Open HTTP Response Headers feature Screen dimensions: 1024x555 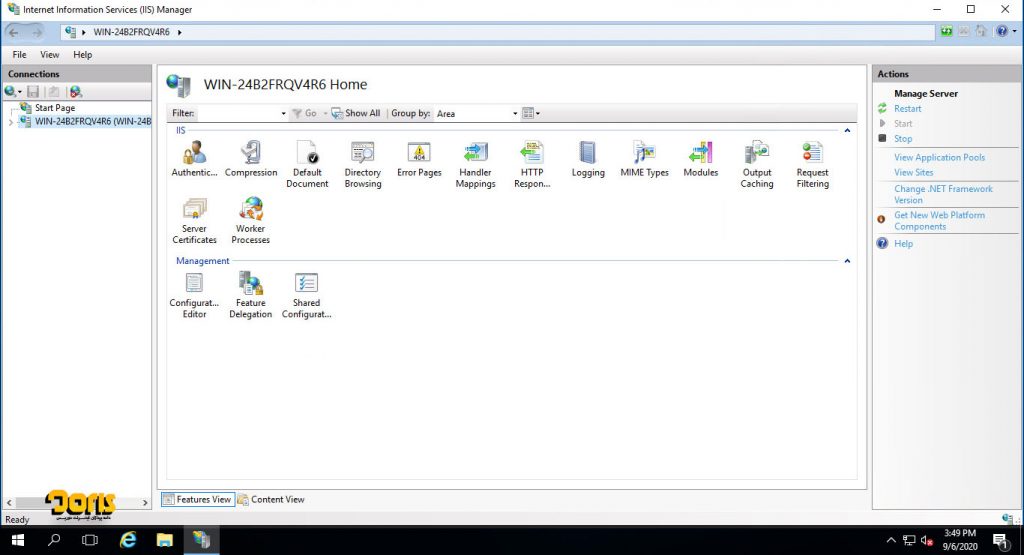tap(532, 165)
